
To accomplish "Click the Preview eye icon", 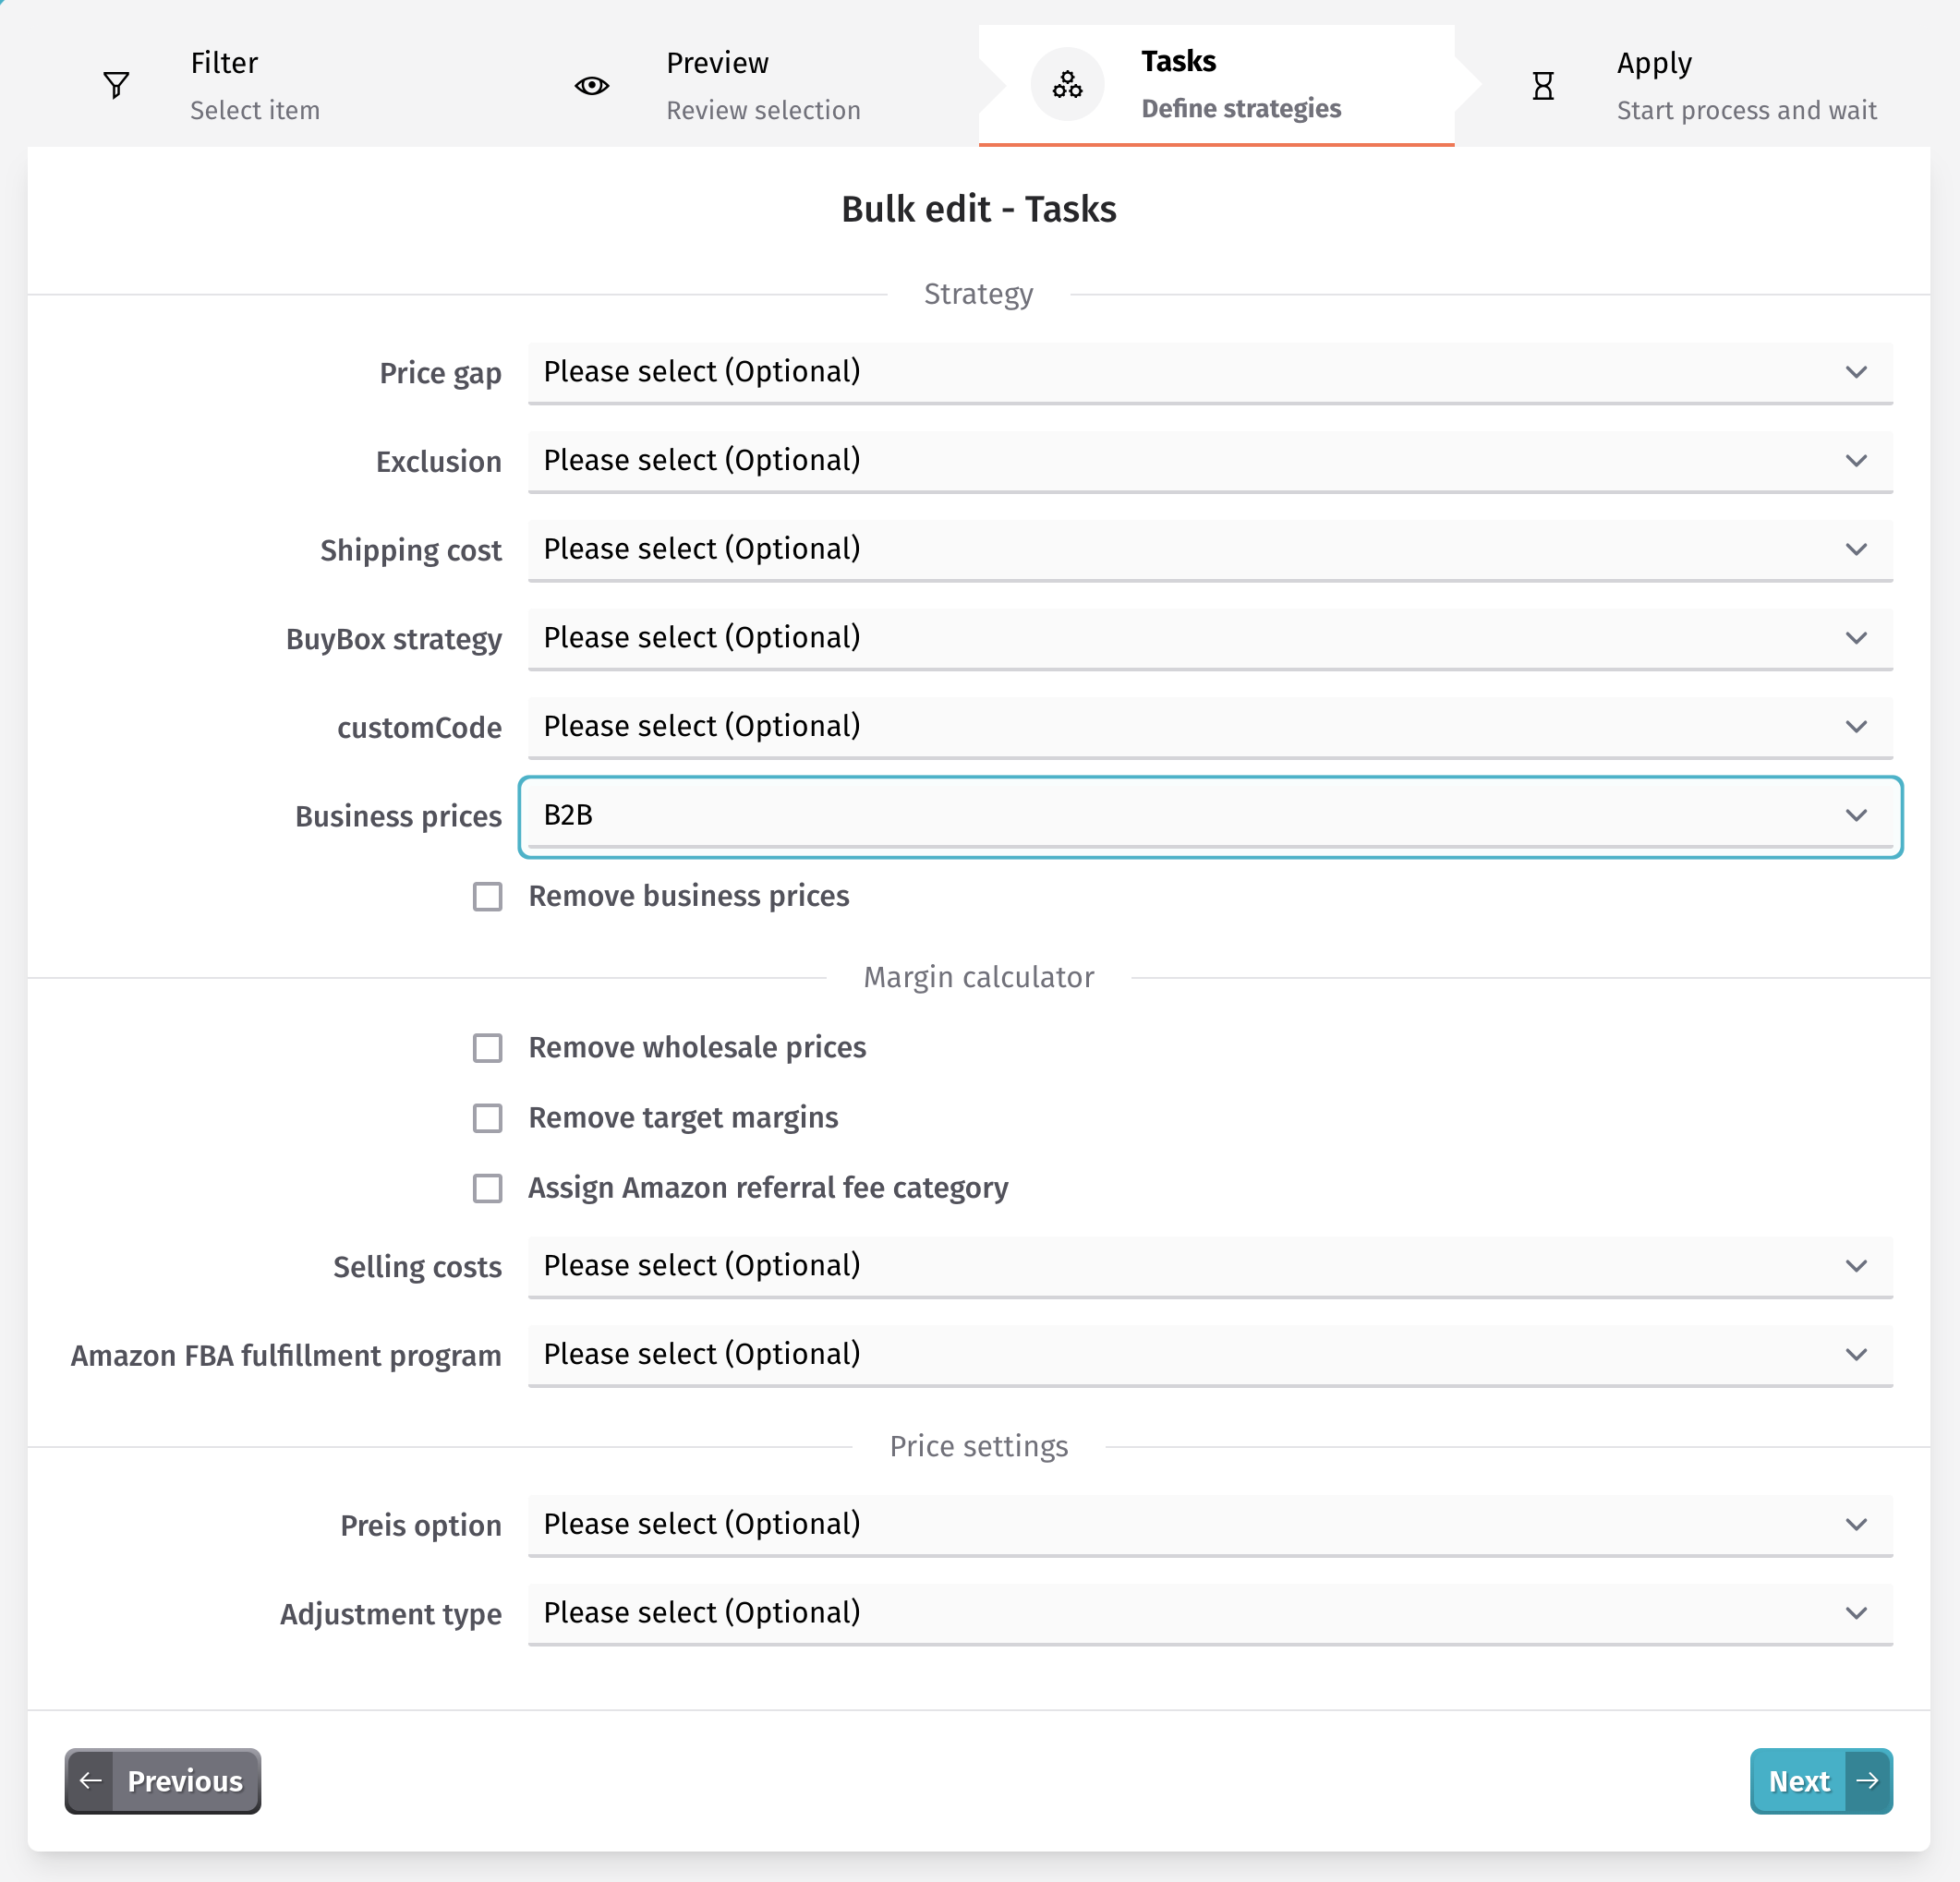I will (592, 85).
